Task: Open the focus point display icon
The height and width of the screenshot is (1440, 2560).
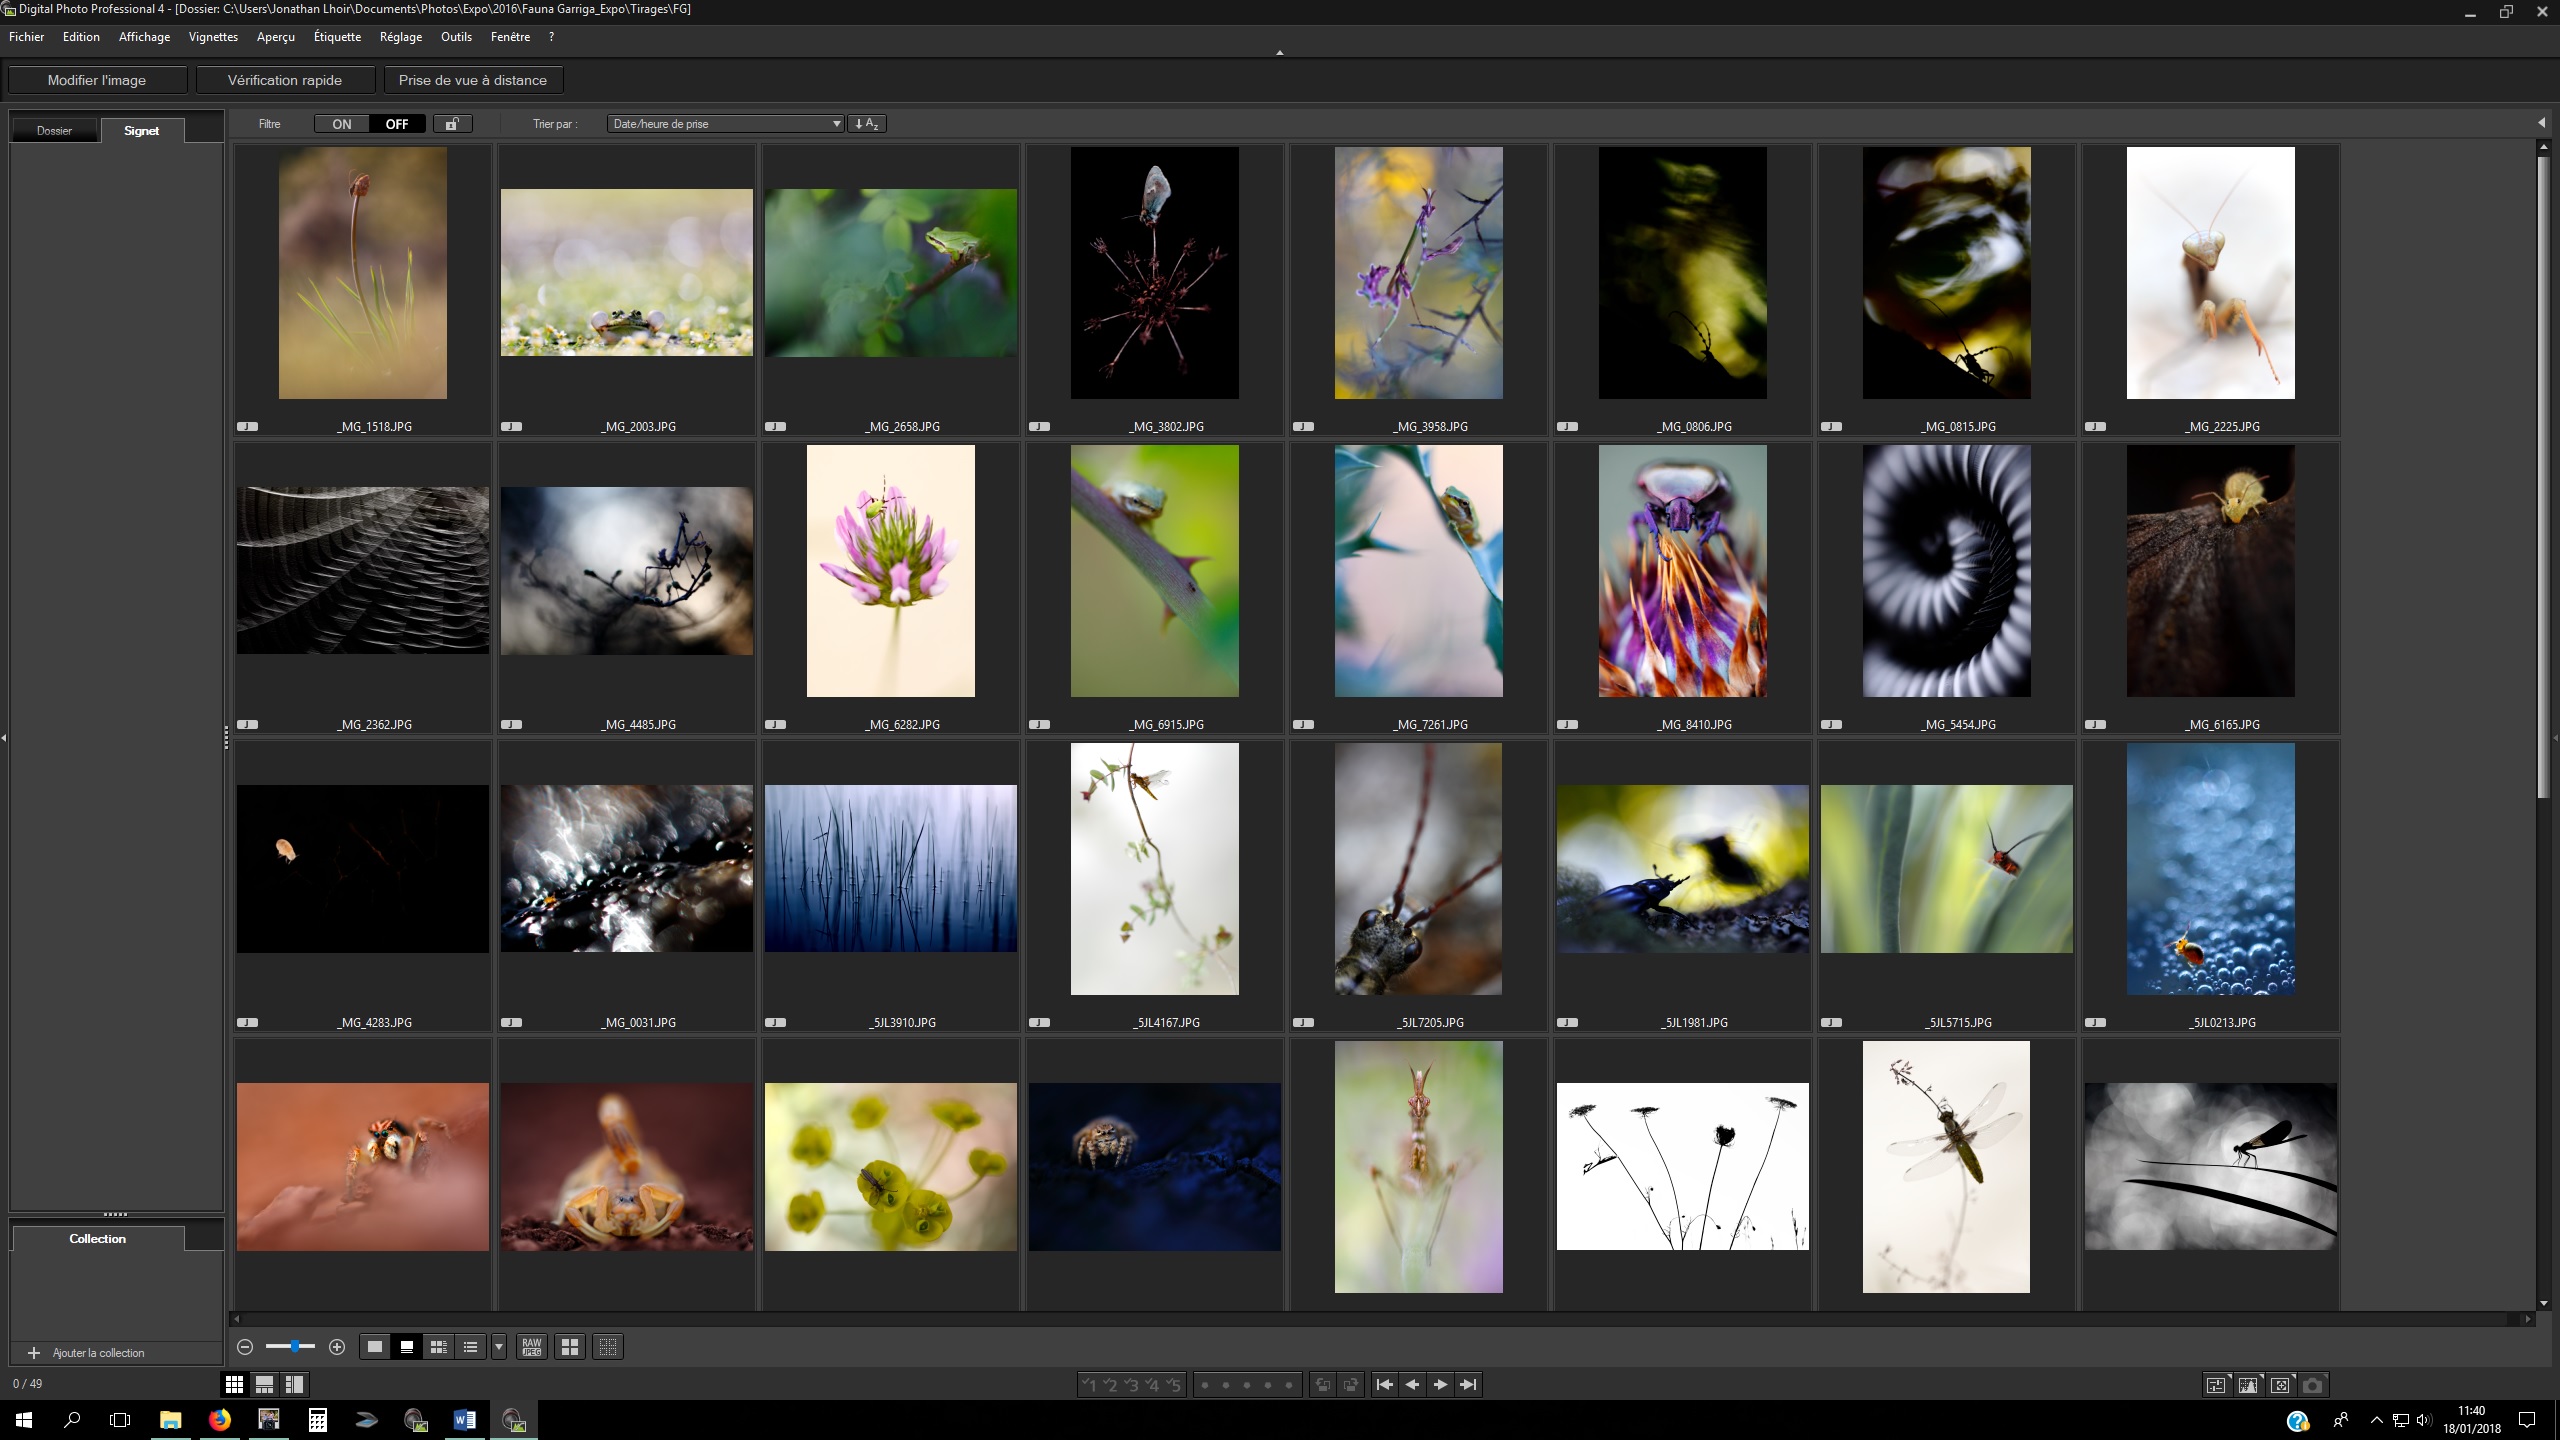Action: (2280, 1385)
